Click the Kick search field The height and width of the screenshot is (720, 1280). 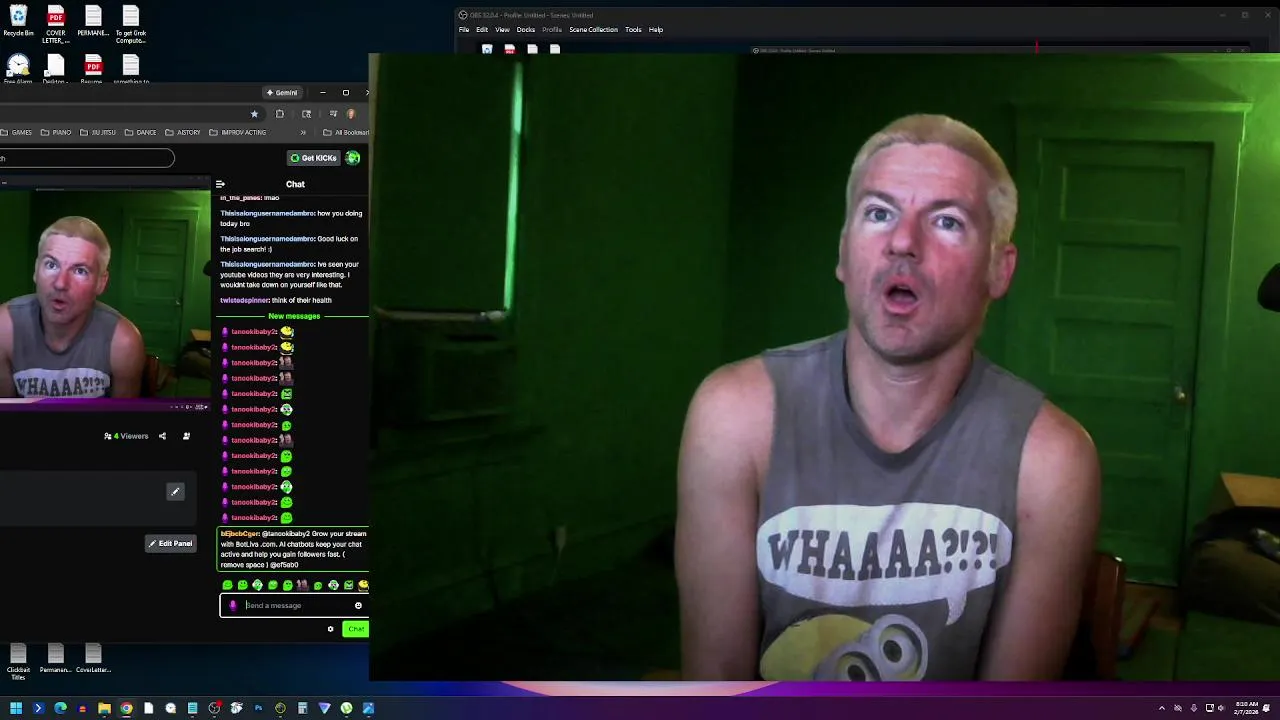[86, 158]
